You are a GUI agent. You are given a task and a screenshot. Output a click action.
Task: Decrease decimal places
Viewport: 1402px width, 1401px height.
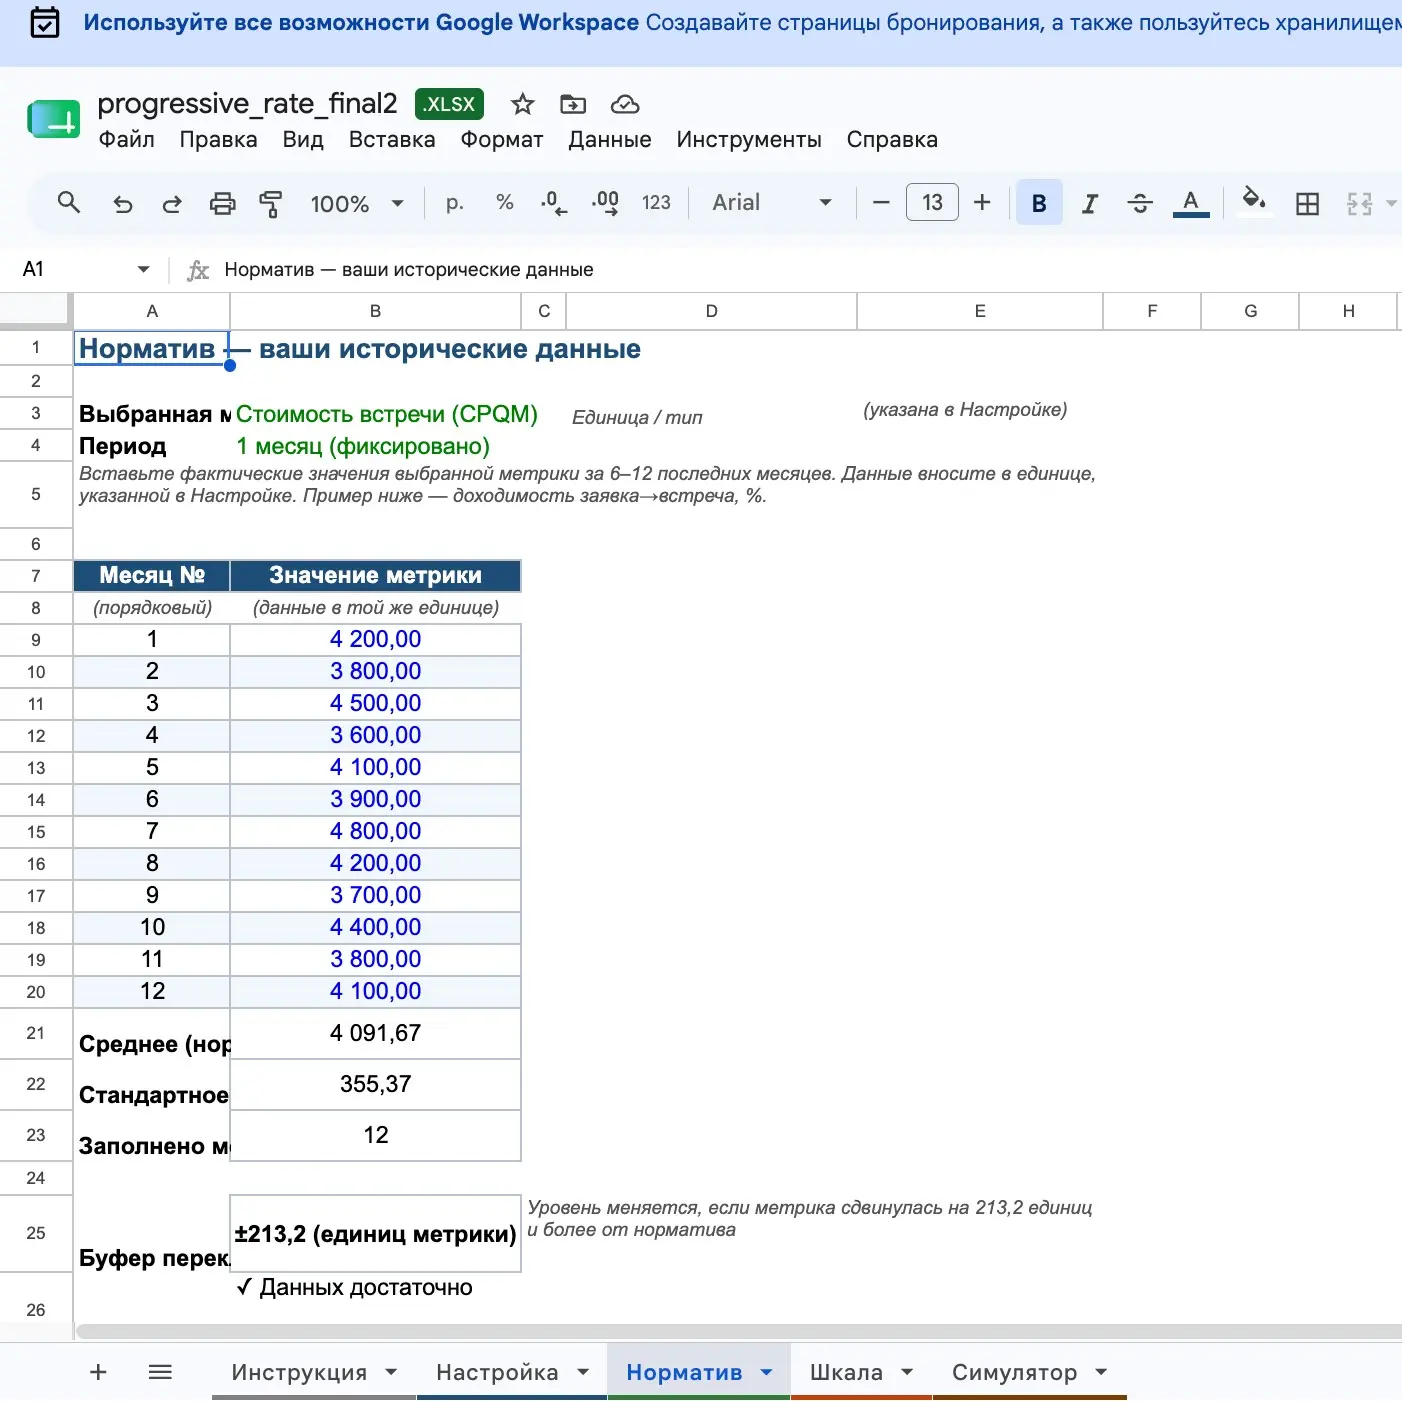click(554, 203)
